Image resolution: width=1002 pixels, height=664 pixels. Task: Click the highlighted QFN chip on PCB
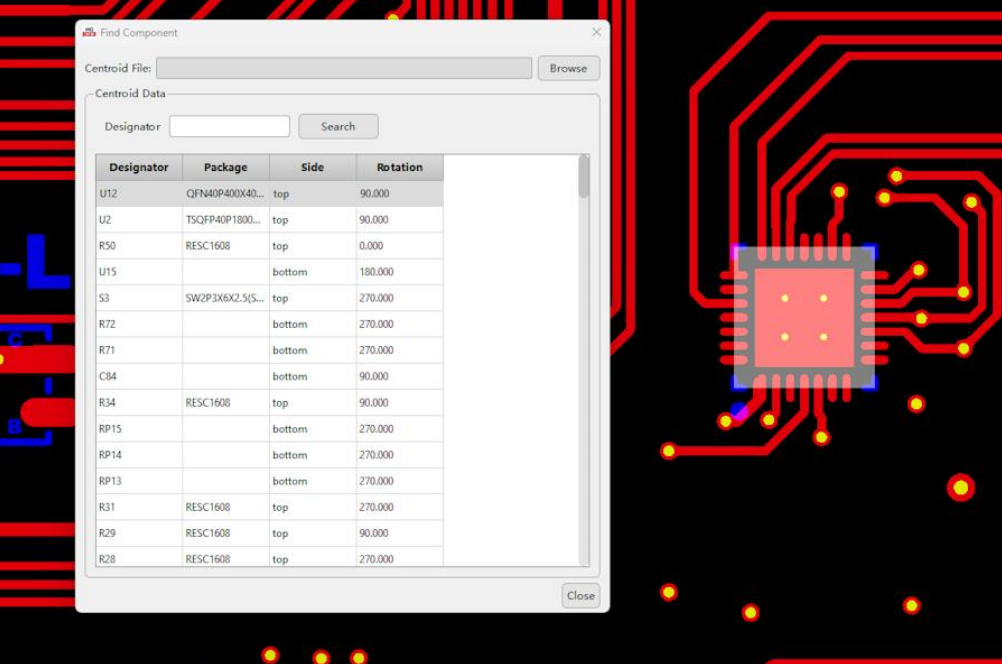coord(804,318)
